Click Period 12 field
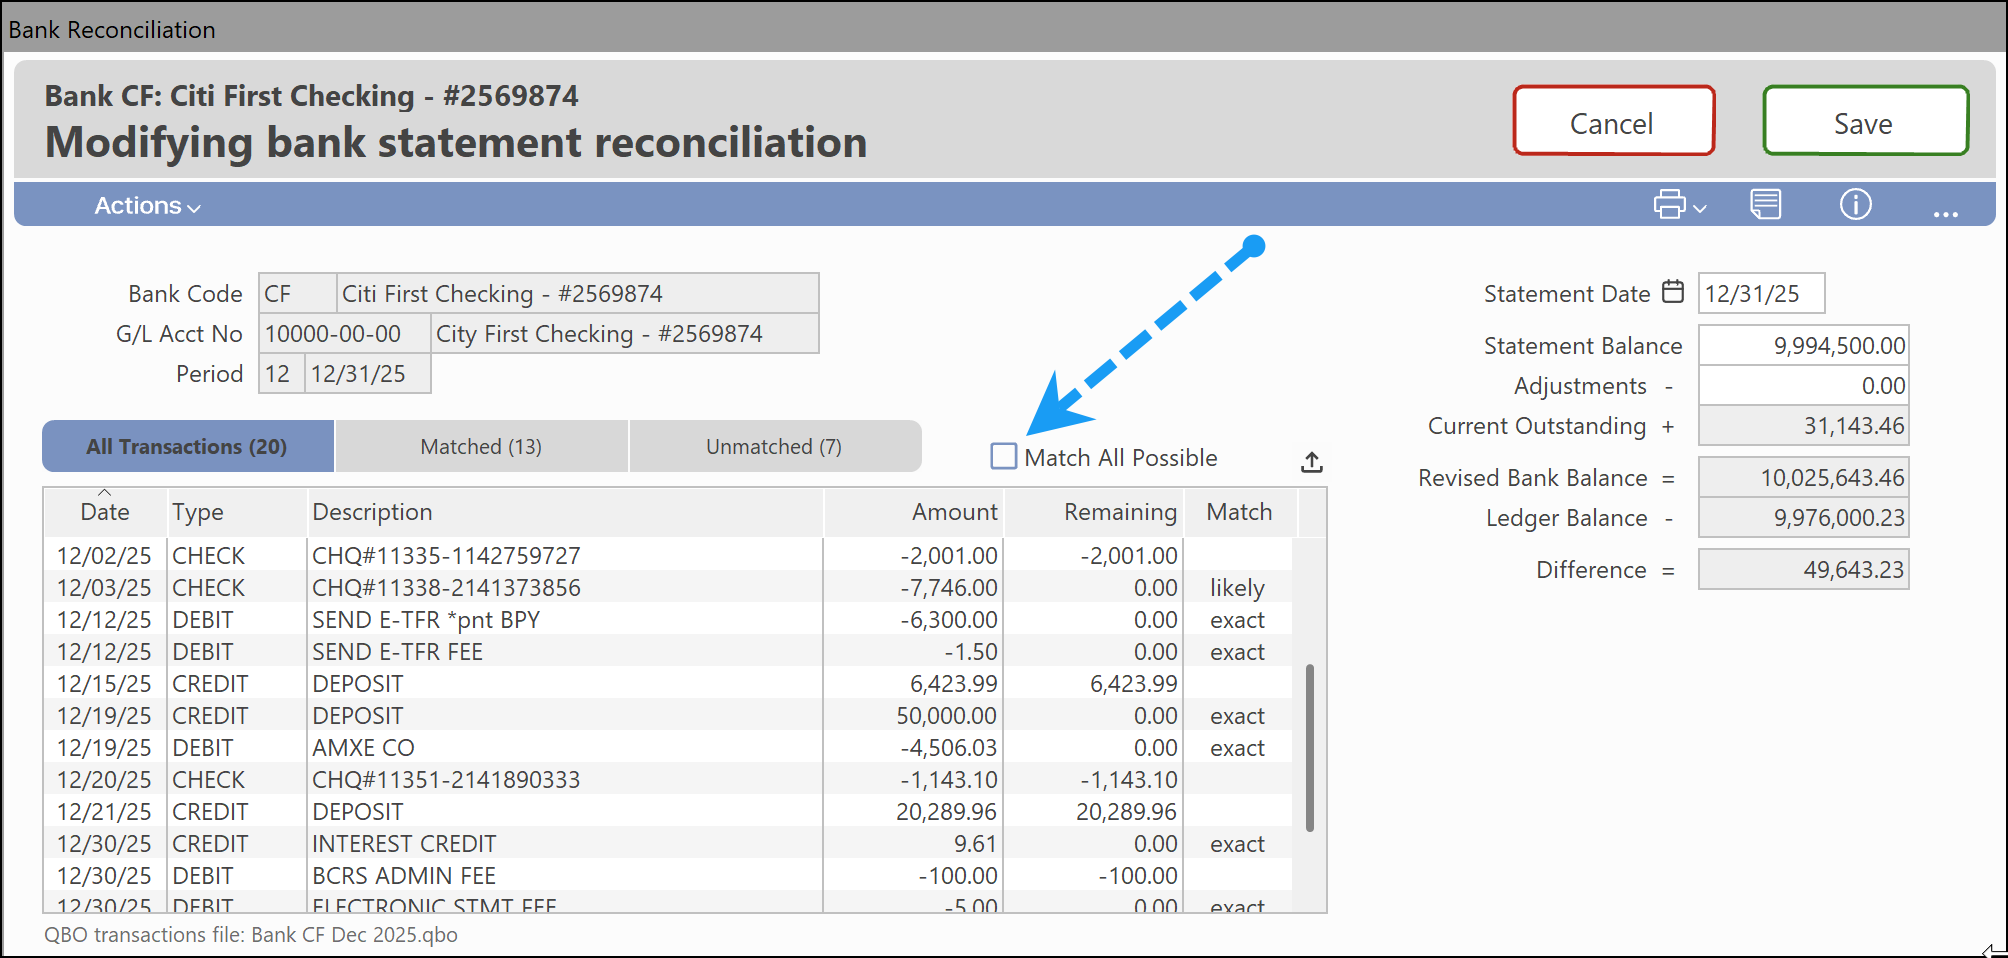 coord(281,373)
